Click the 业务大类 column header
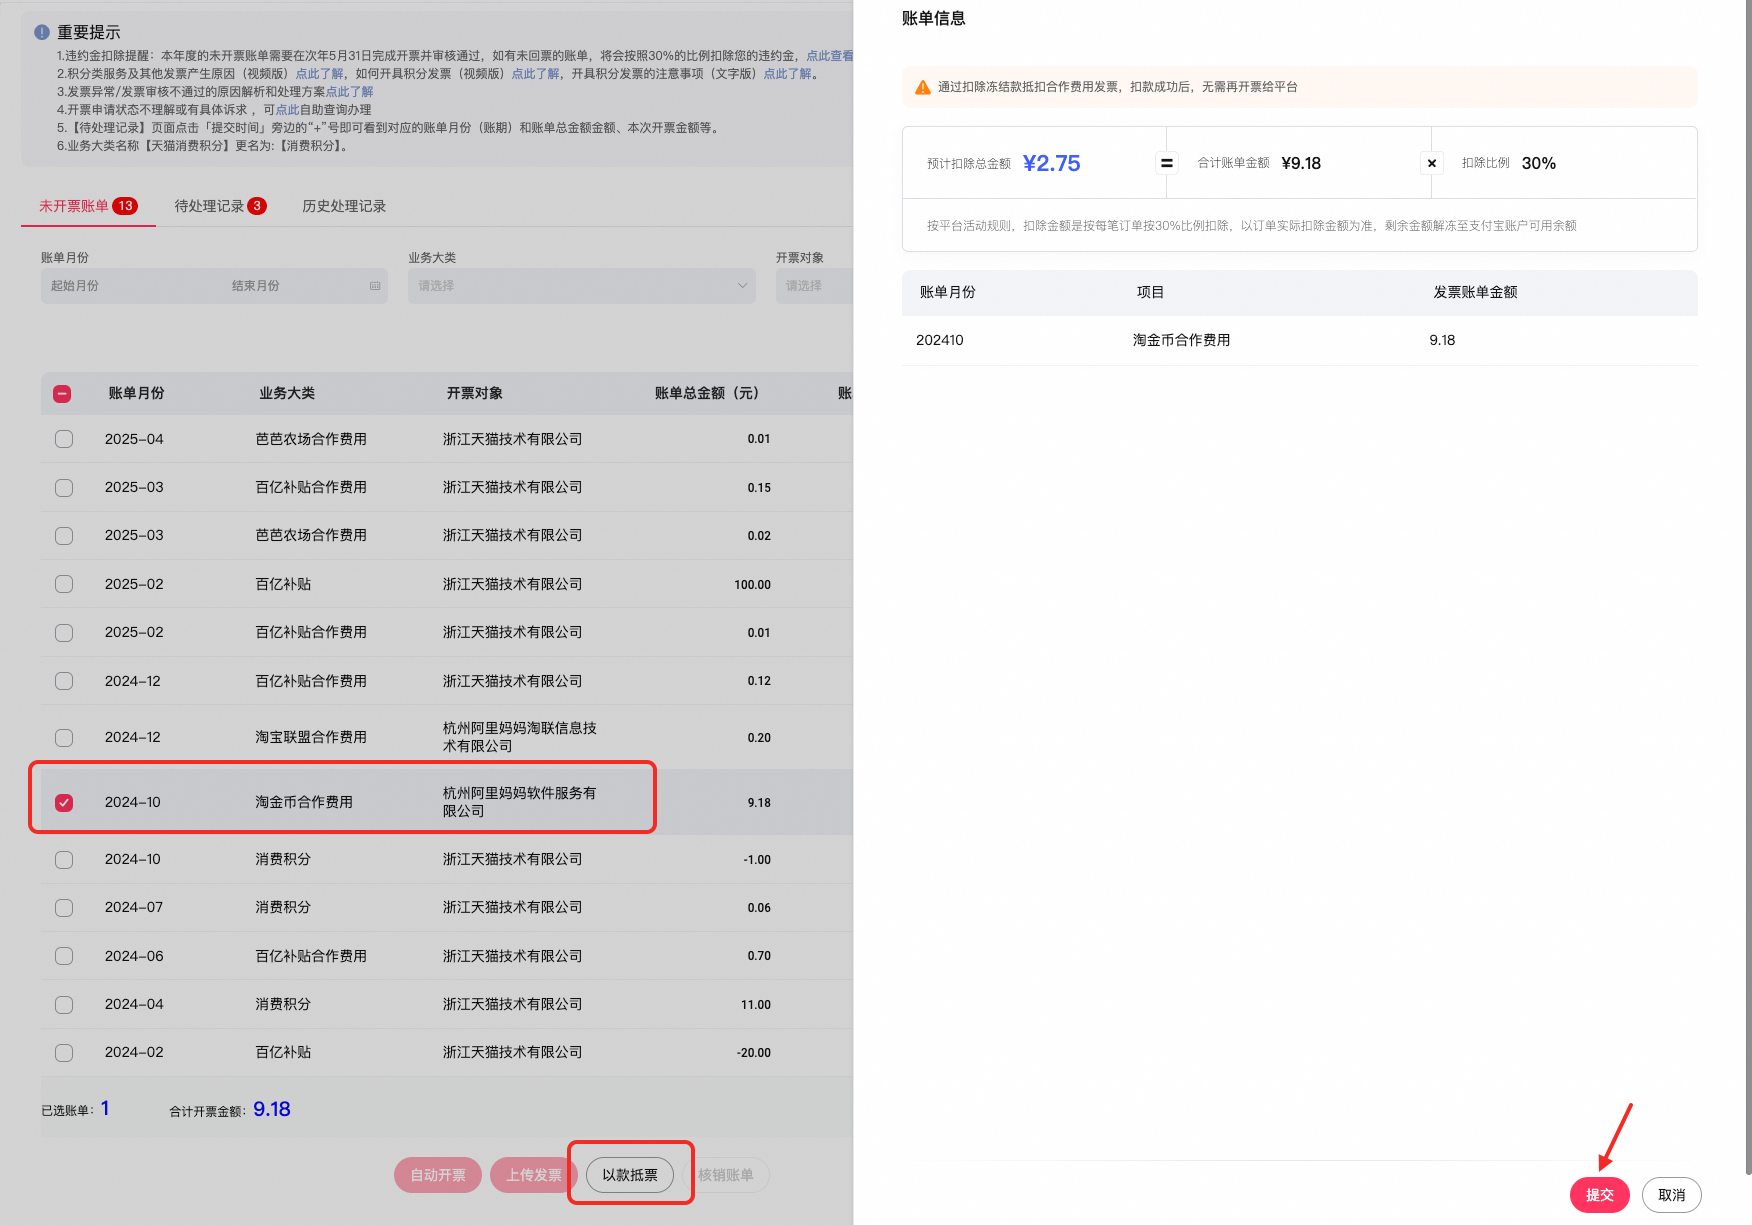Screen dimensions: 1752x1225 click(287, 394)
